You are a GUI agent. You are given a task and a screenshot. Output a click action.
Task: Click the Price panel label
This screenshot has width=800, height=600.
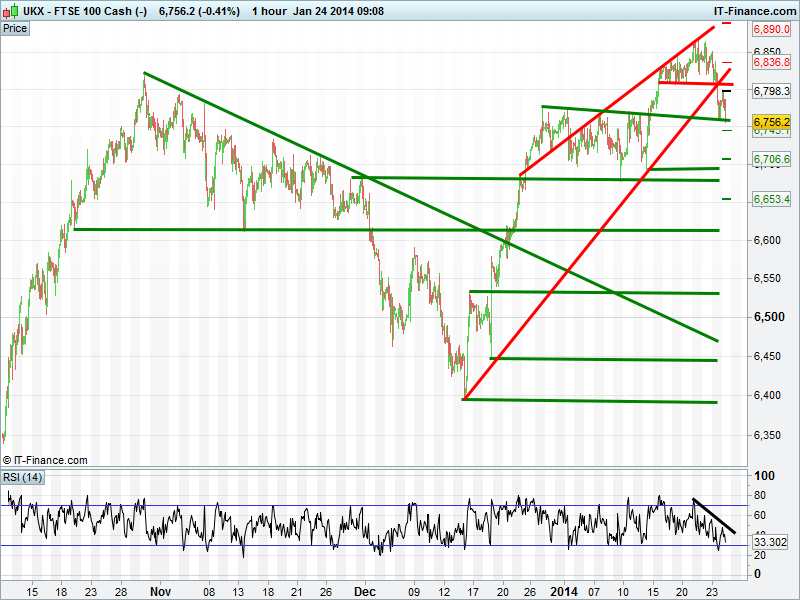pyautogui.click(x=15, y=29)
